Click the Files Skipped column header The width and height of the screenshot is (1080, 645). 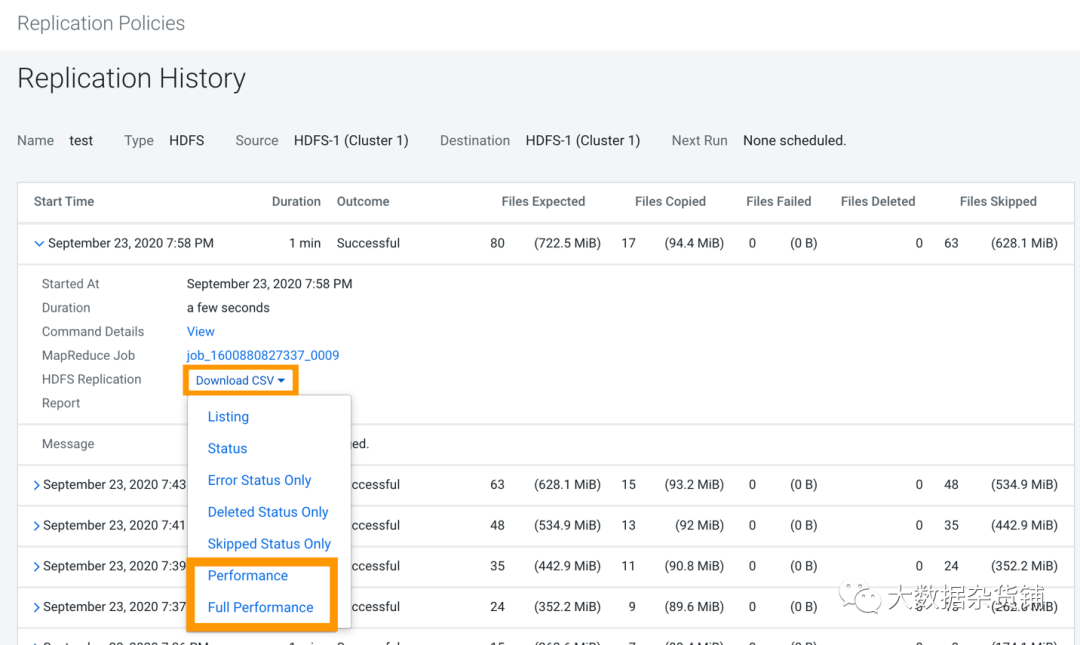(998, 201)
